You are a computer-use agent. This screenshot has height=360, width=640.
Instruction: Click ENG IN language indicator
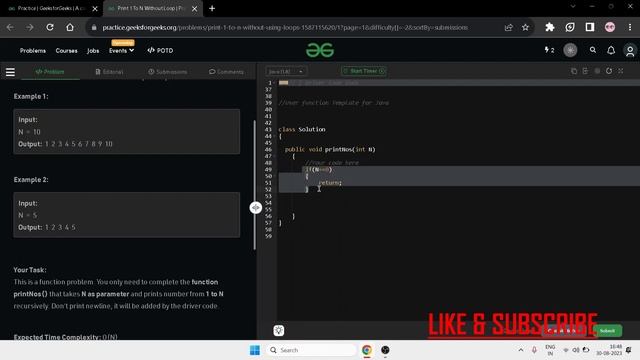click(x=550, y=350)
